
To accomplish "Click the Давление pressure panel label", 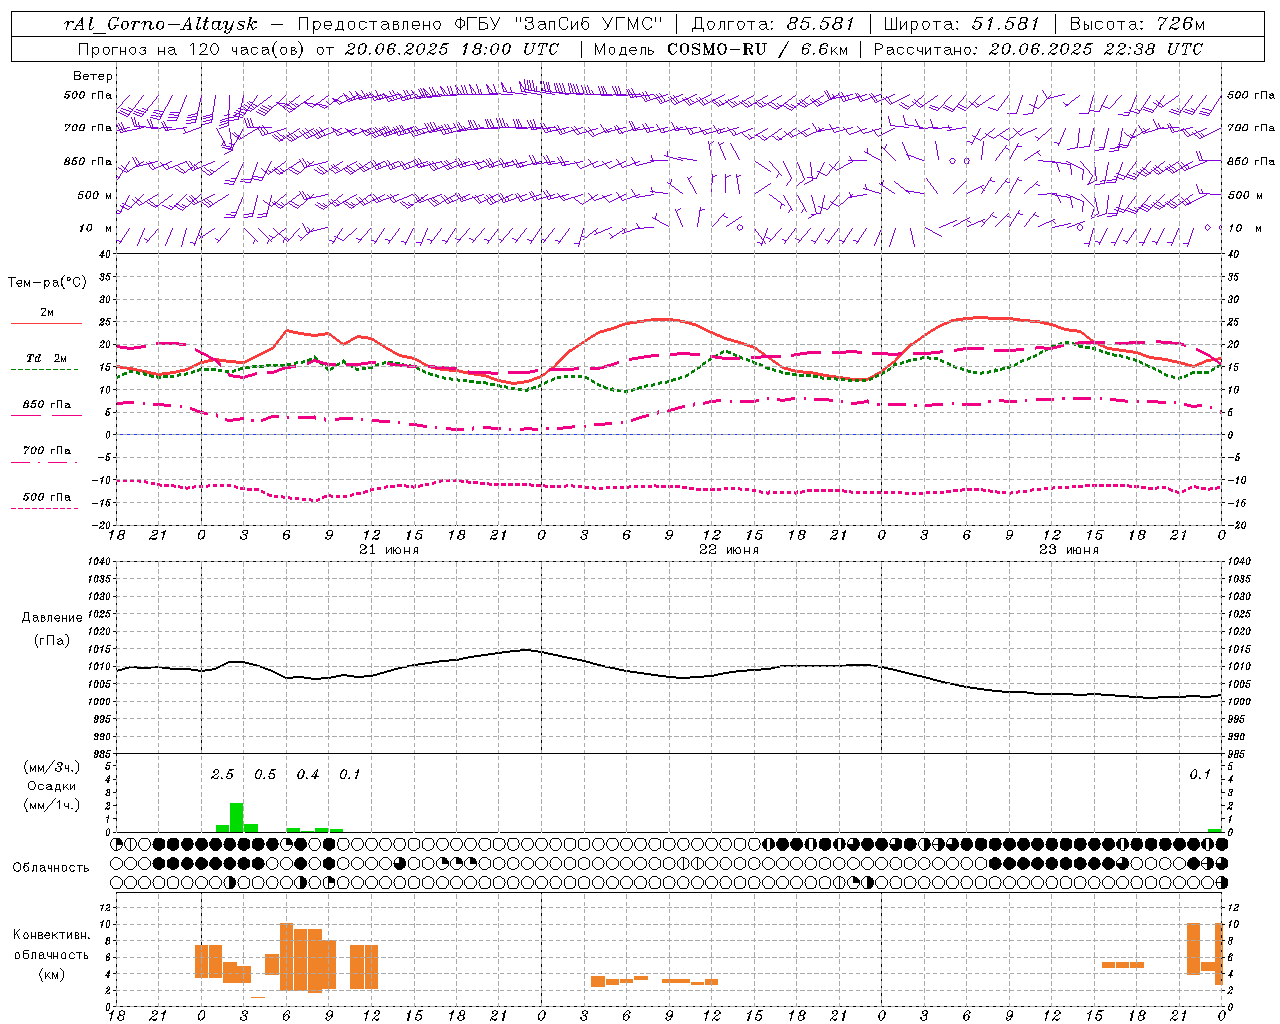I will tap(52, 618).
